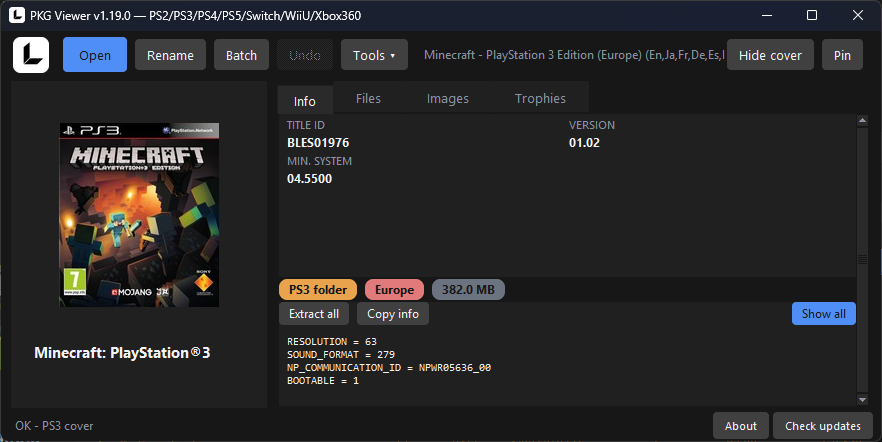Open the About dialog button

pos(741,426)
